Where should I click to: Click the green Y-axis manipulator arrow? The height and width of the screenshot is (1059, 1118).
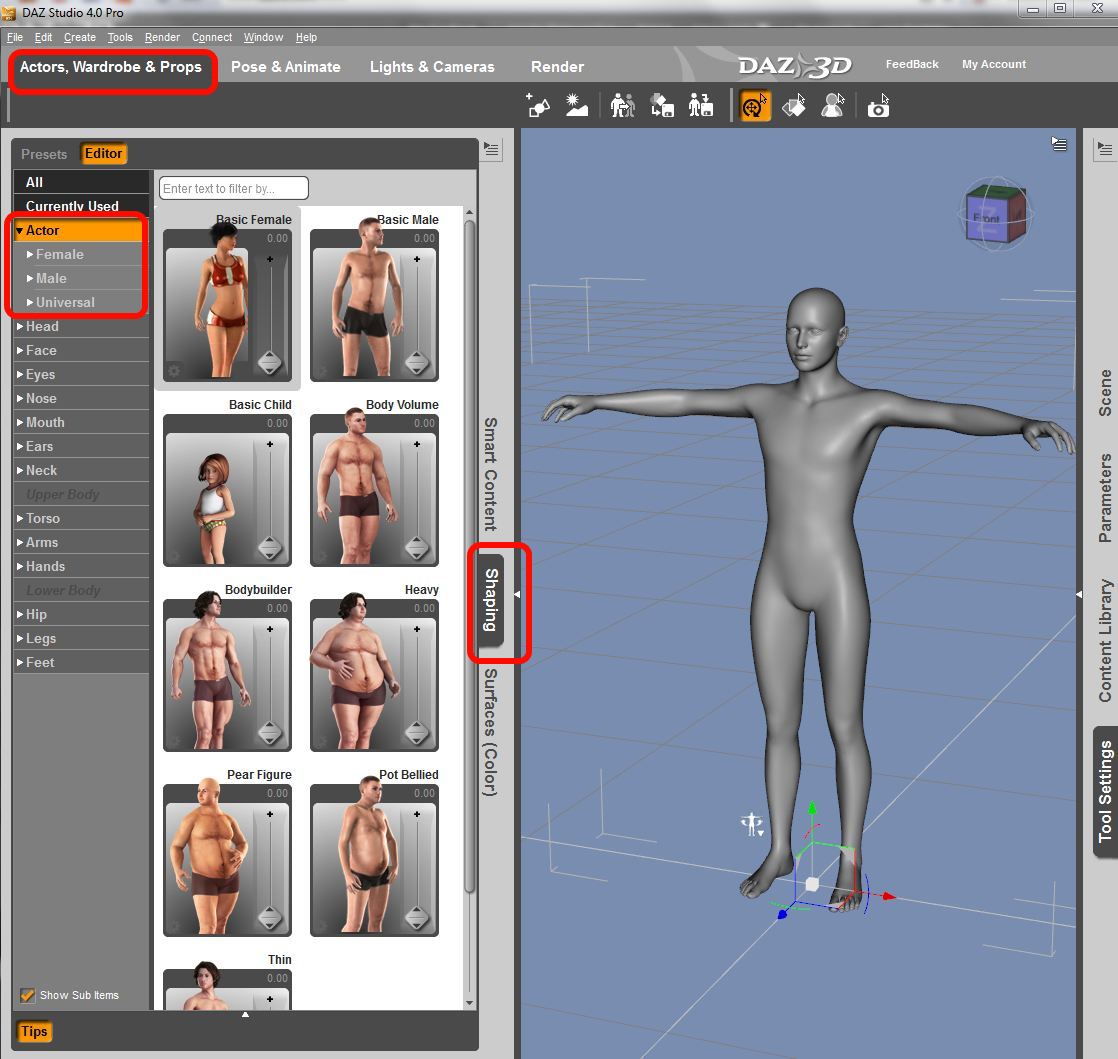(x=811, y=808)
